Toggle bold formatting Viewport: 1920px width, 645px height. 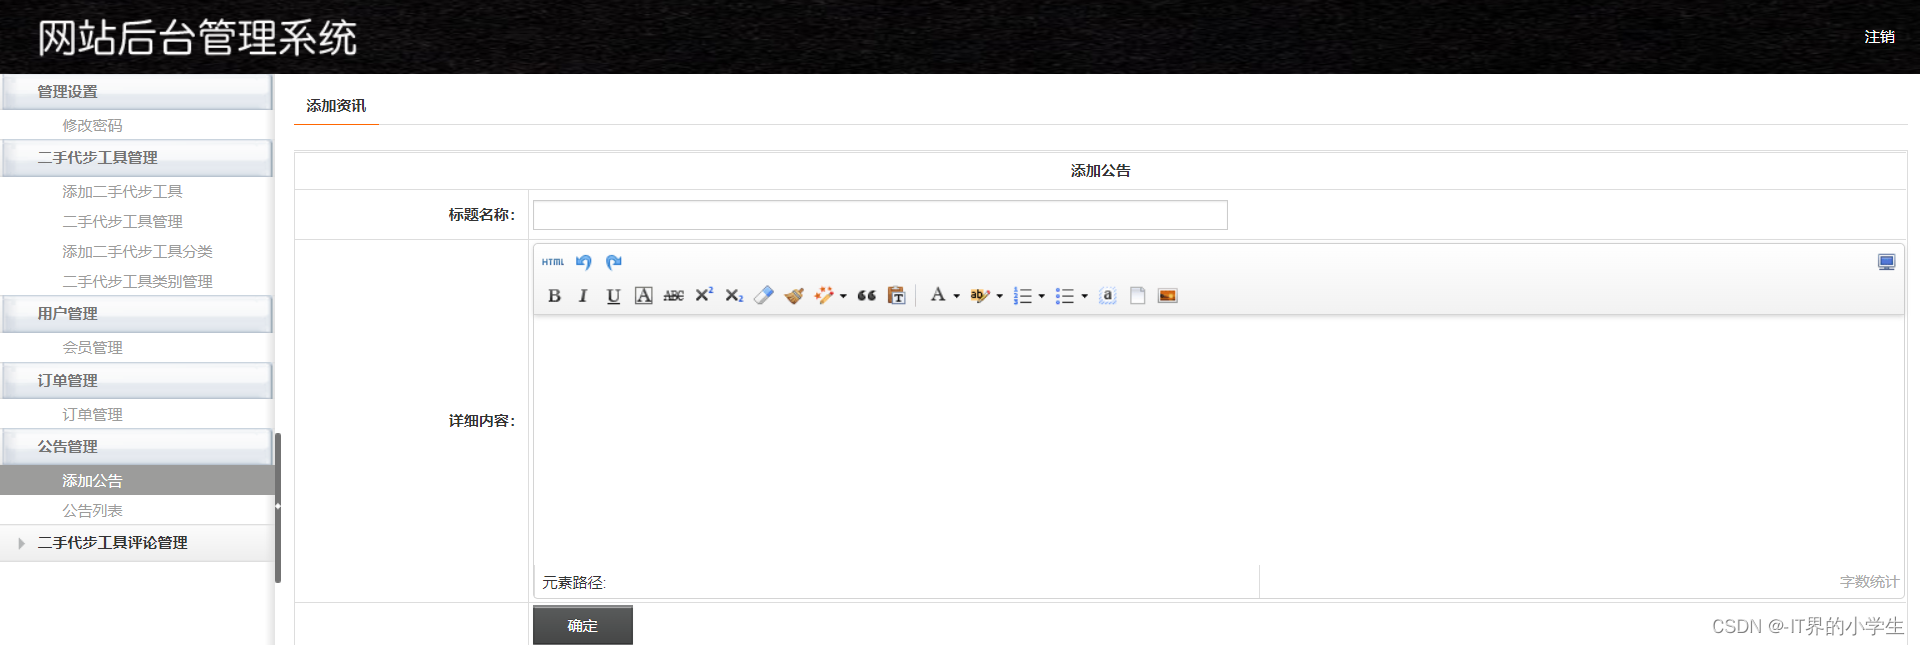tap(554, 296)
